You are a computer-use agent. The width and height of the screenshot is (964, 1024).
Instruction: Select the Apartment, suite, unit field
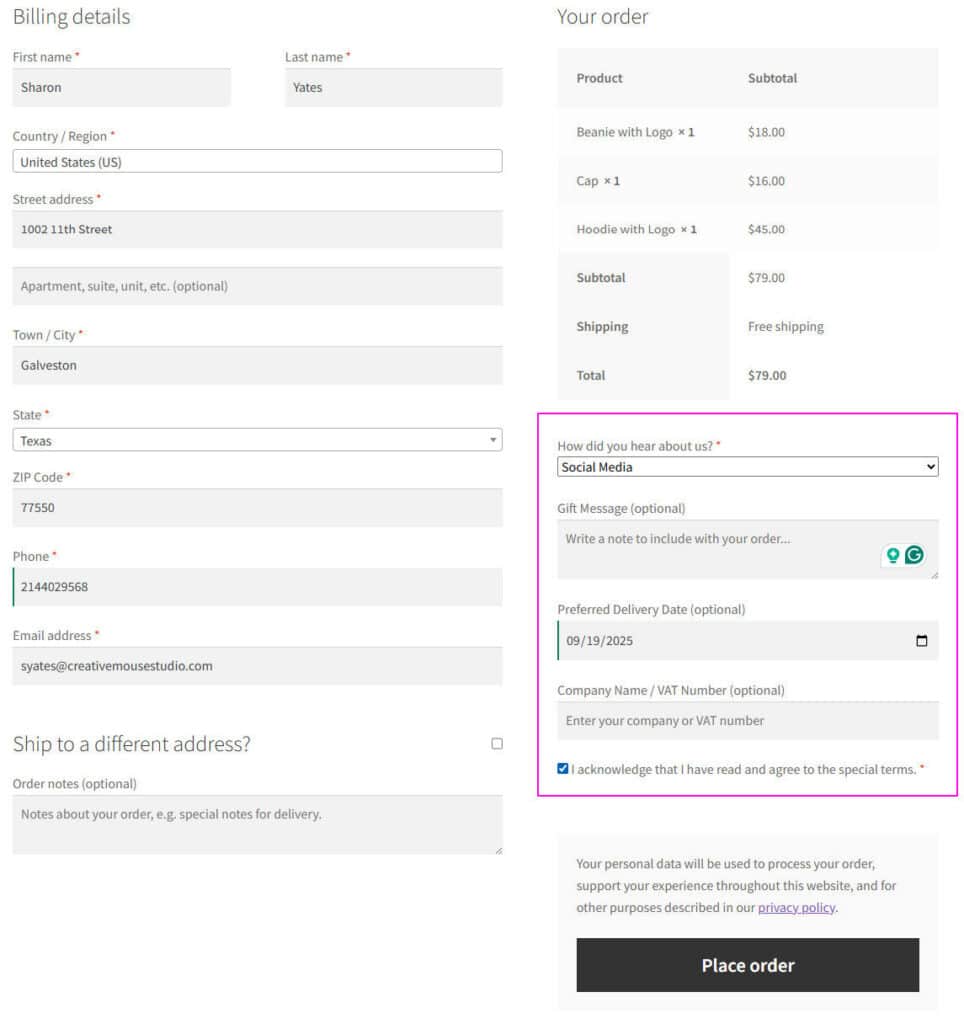(257, 286)
